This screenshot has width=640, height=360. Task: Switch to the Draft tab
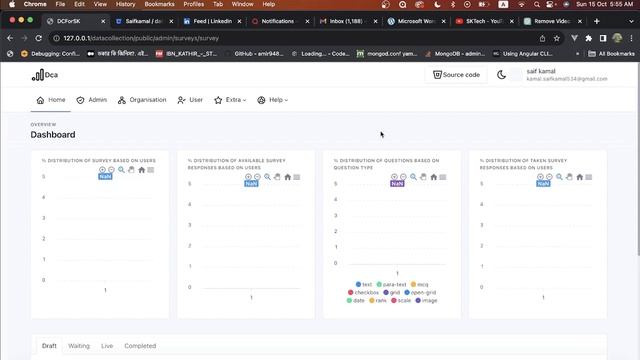(x=49, y=346)
